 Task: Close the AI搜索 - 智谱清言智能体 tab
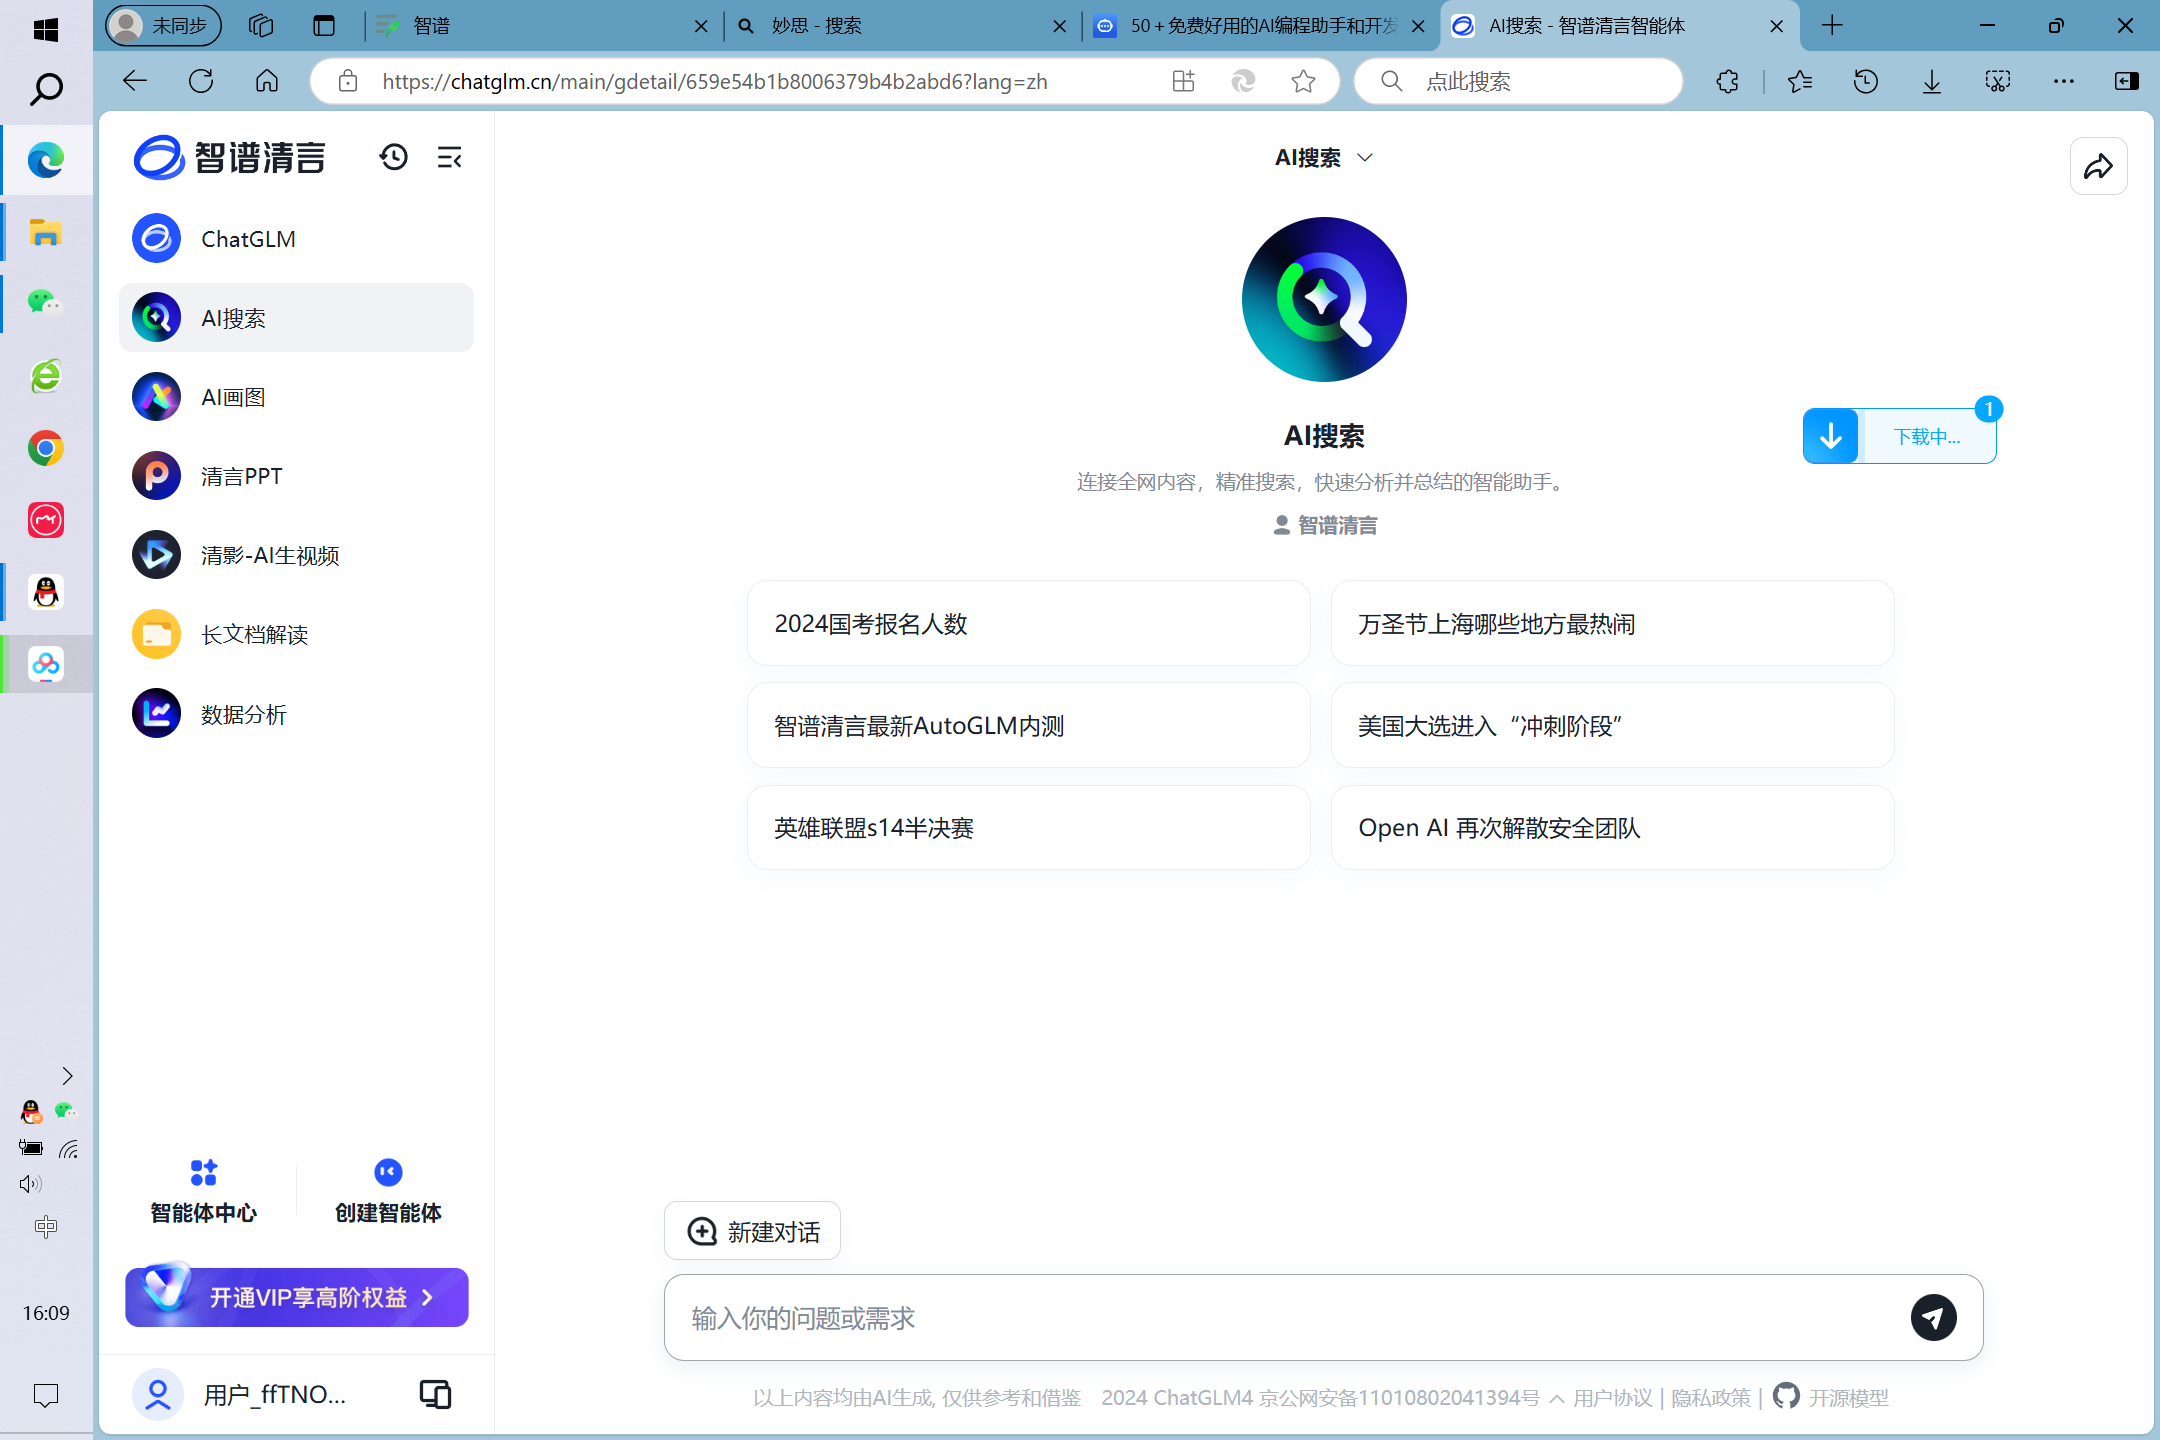click(x=1777, y=27)
